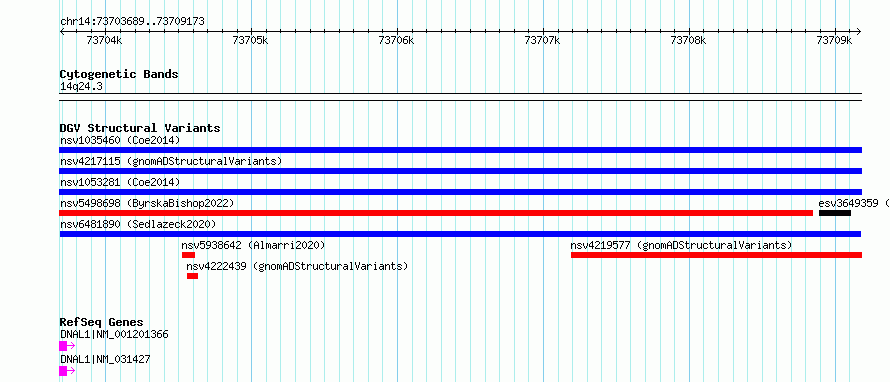Select the nsv6481890 Sedlazeck2020 blue bar
Screen dimensions: 890x382
click(460, 234)
